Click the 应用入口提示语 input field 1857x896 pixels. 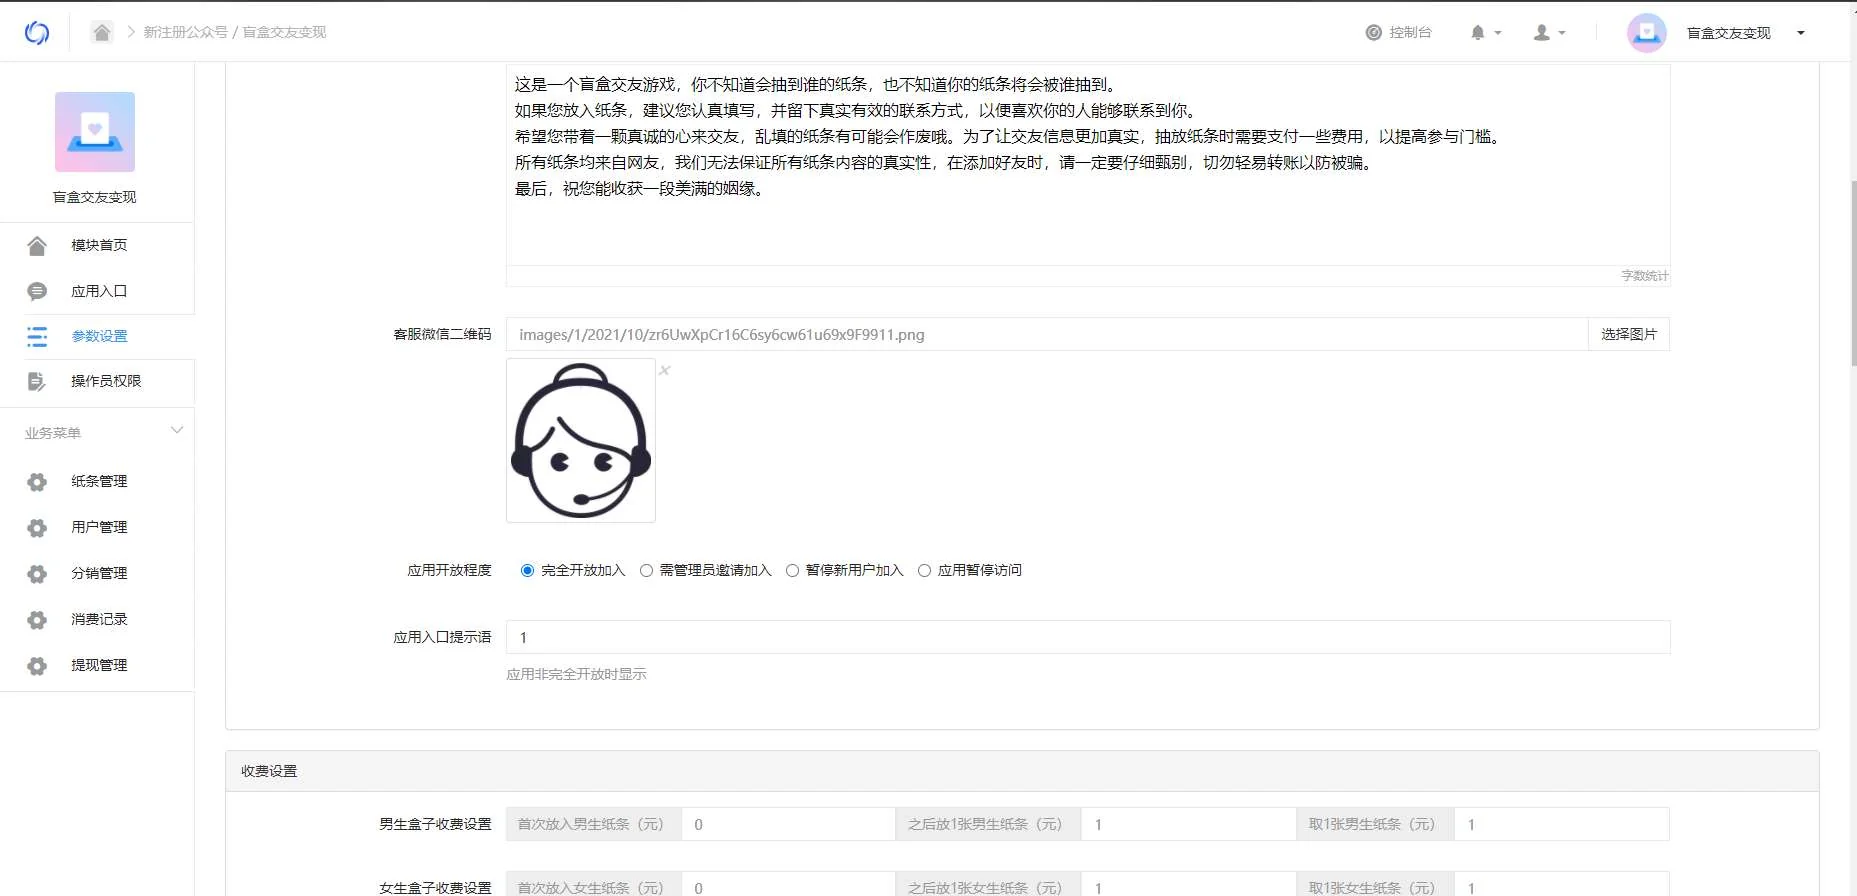pos(1087,638)
